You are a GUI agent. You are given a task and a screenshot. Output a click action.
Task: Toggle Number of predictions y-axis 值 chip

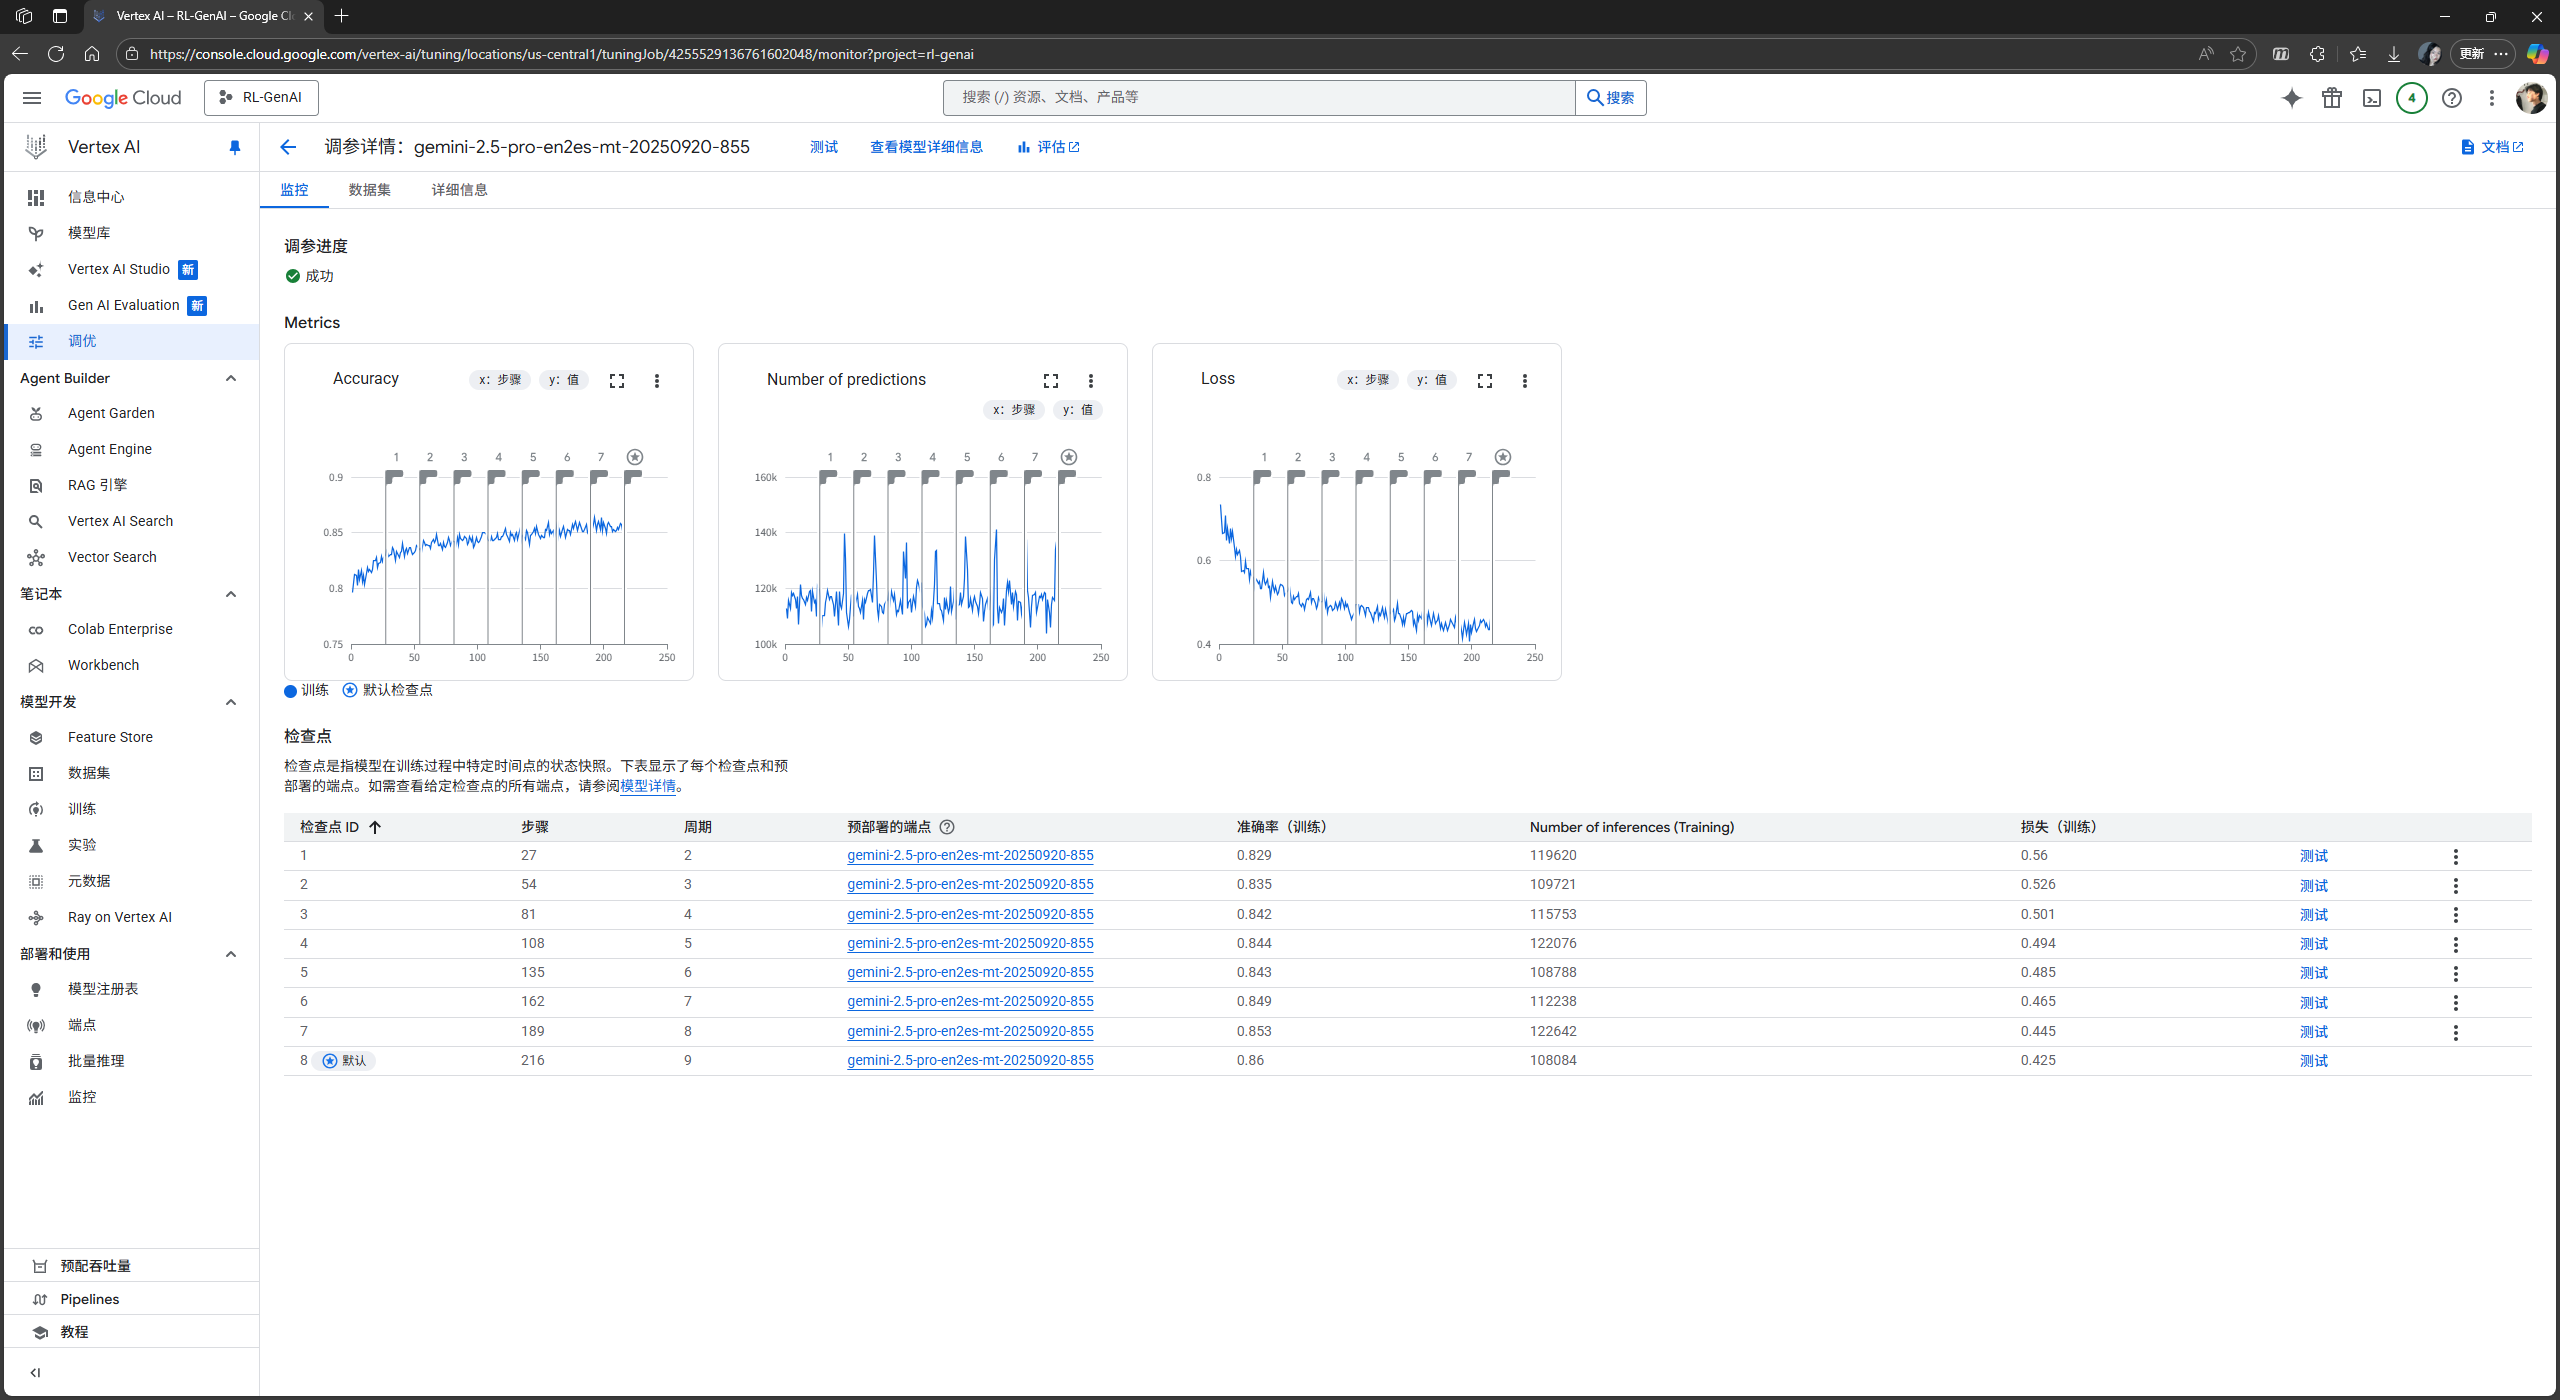click(x=1078, y=410)
